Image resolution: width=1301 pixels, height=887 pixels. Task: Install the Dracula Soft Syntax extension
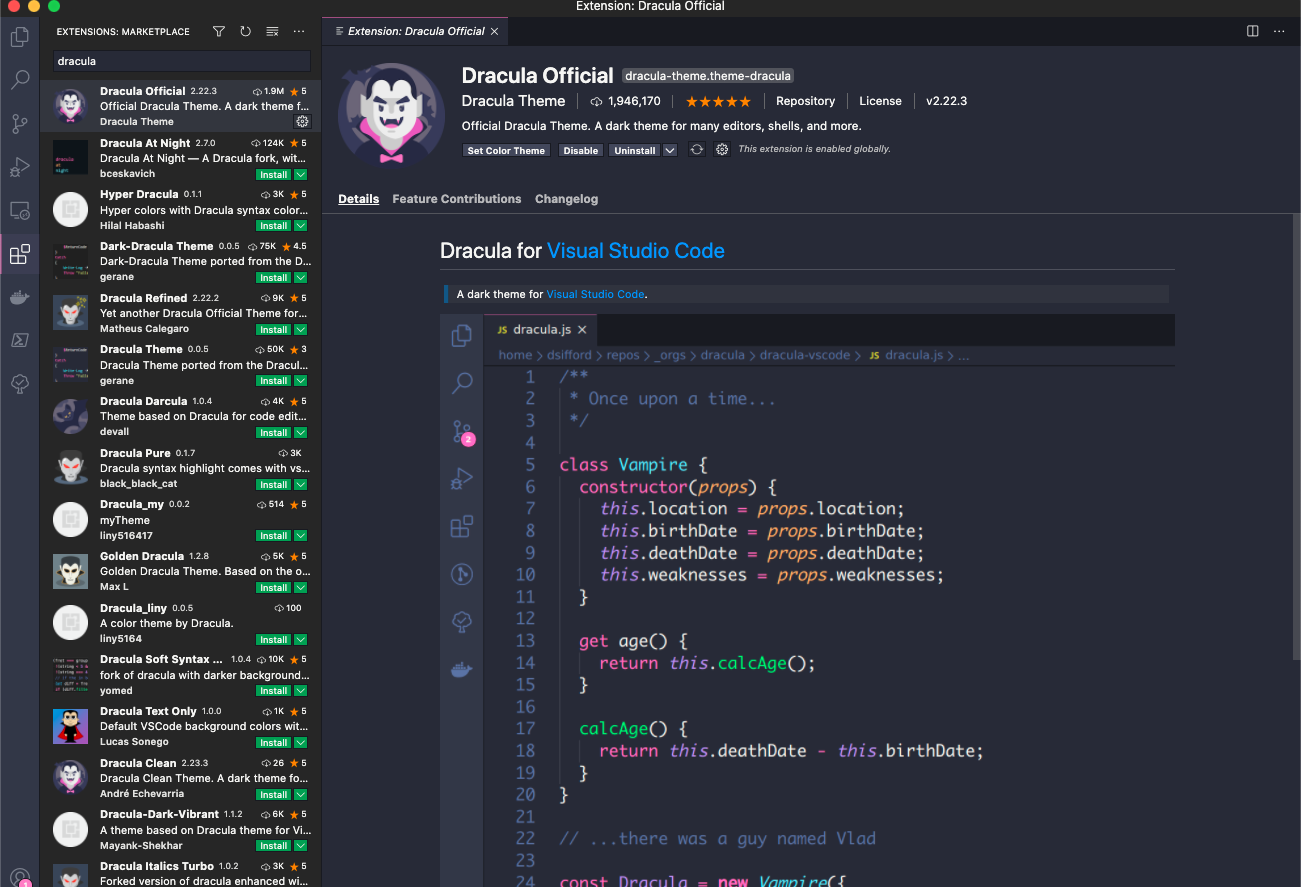pos(274,691)
